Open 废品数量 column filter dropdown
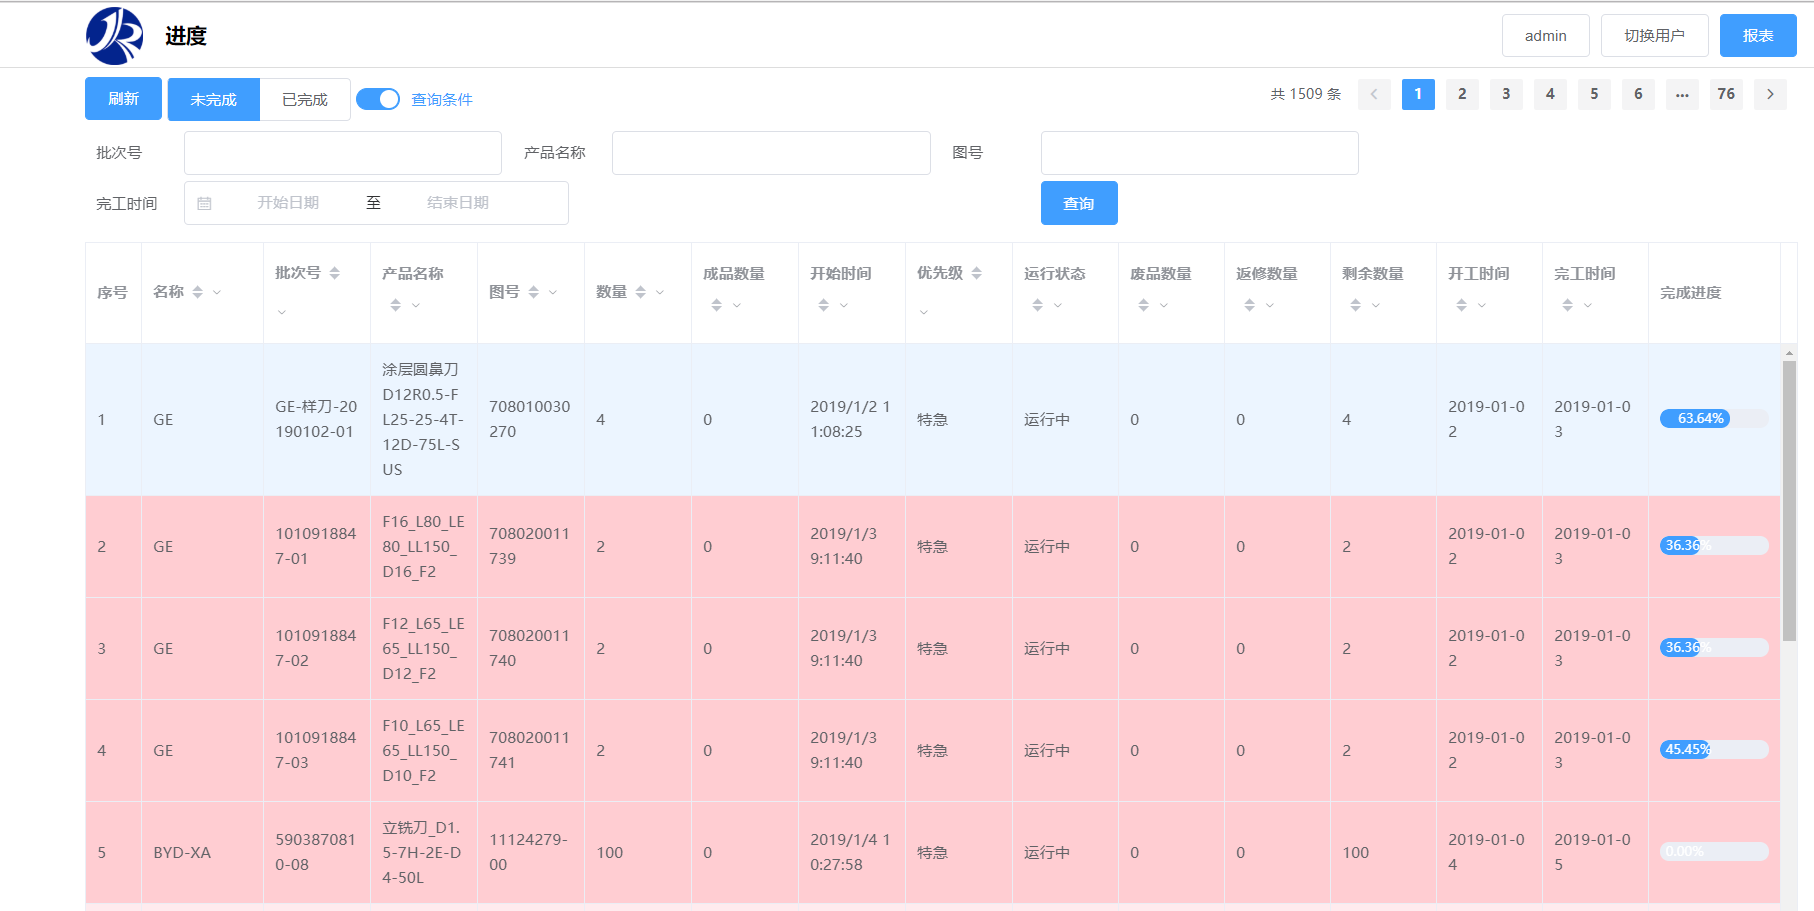 point(1164,305)
